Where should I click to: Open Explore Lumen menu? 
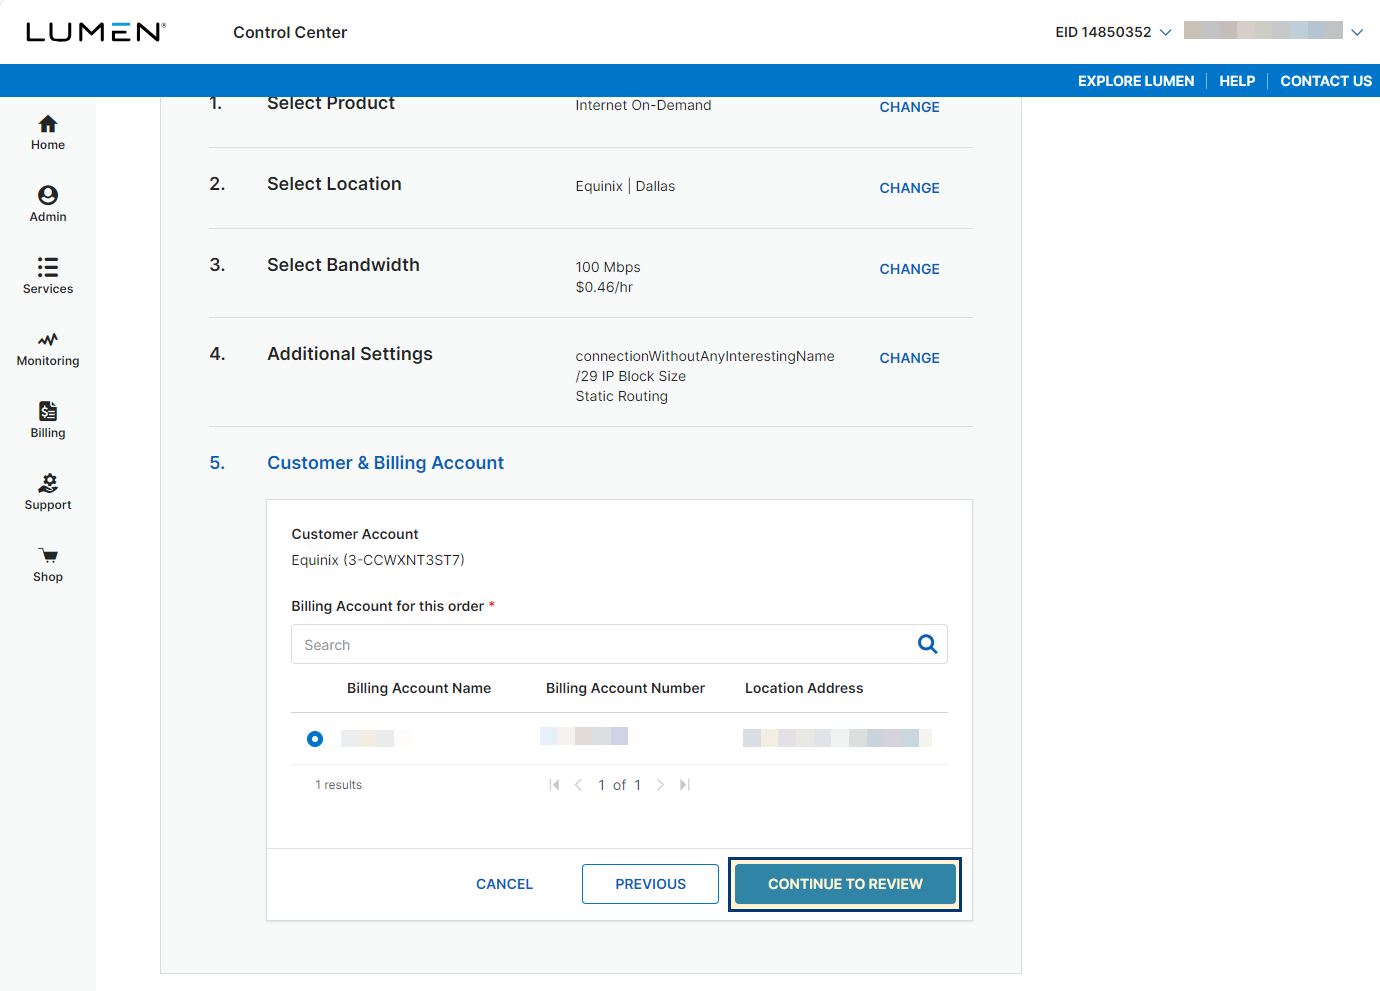point(1135,81)
